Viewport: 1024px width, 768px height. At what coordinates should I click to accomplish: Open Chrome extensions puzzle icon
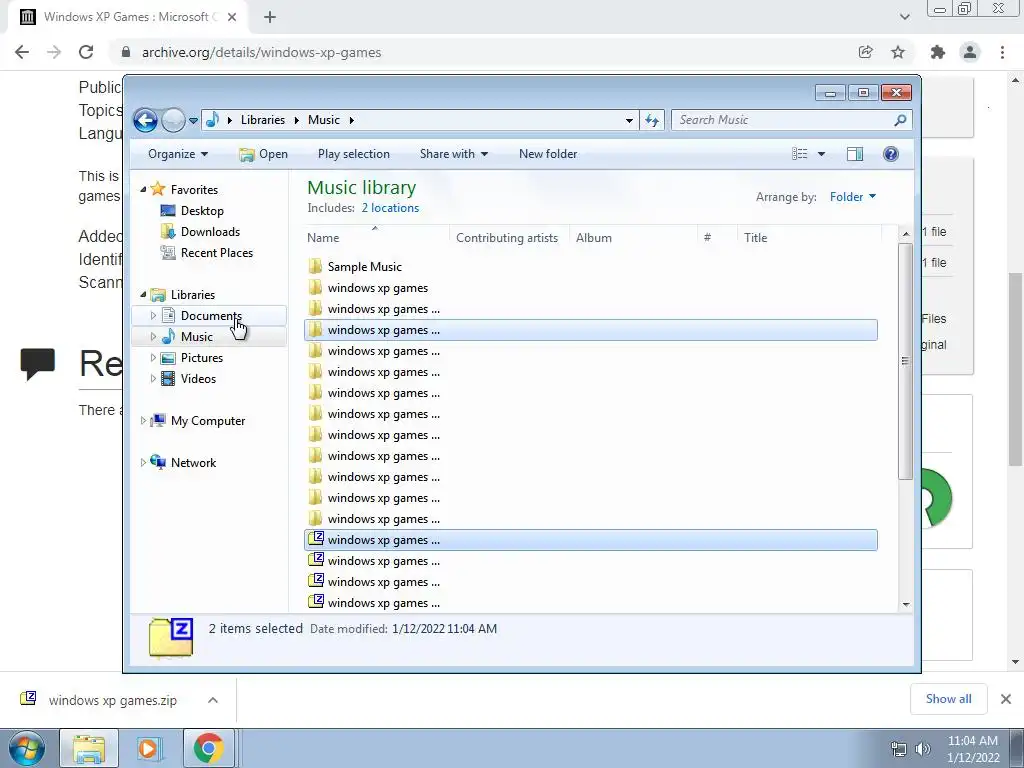[x=938, y=52]
